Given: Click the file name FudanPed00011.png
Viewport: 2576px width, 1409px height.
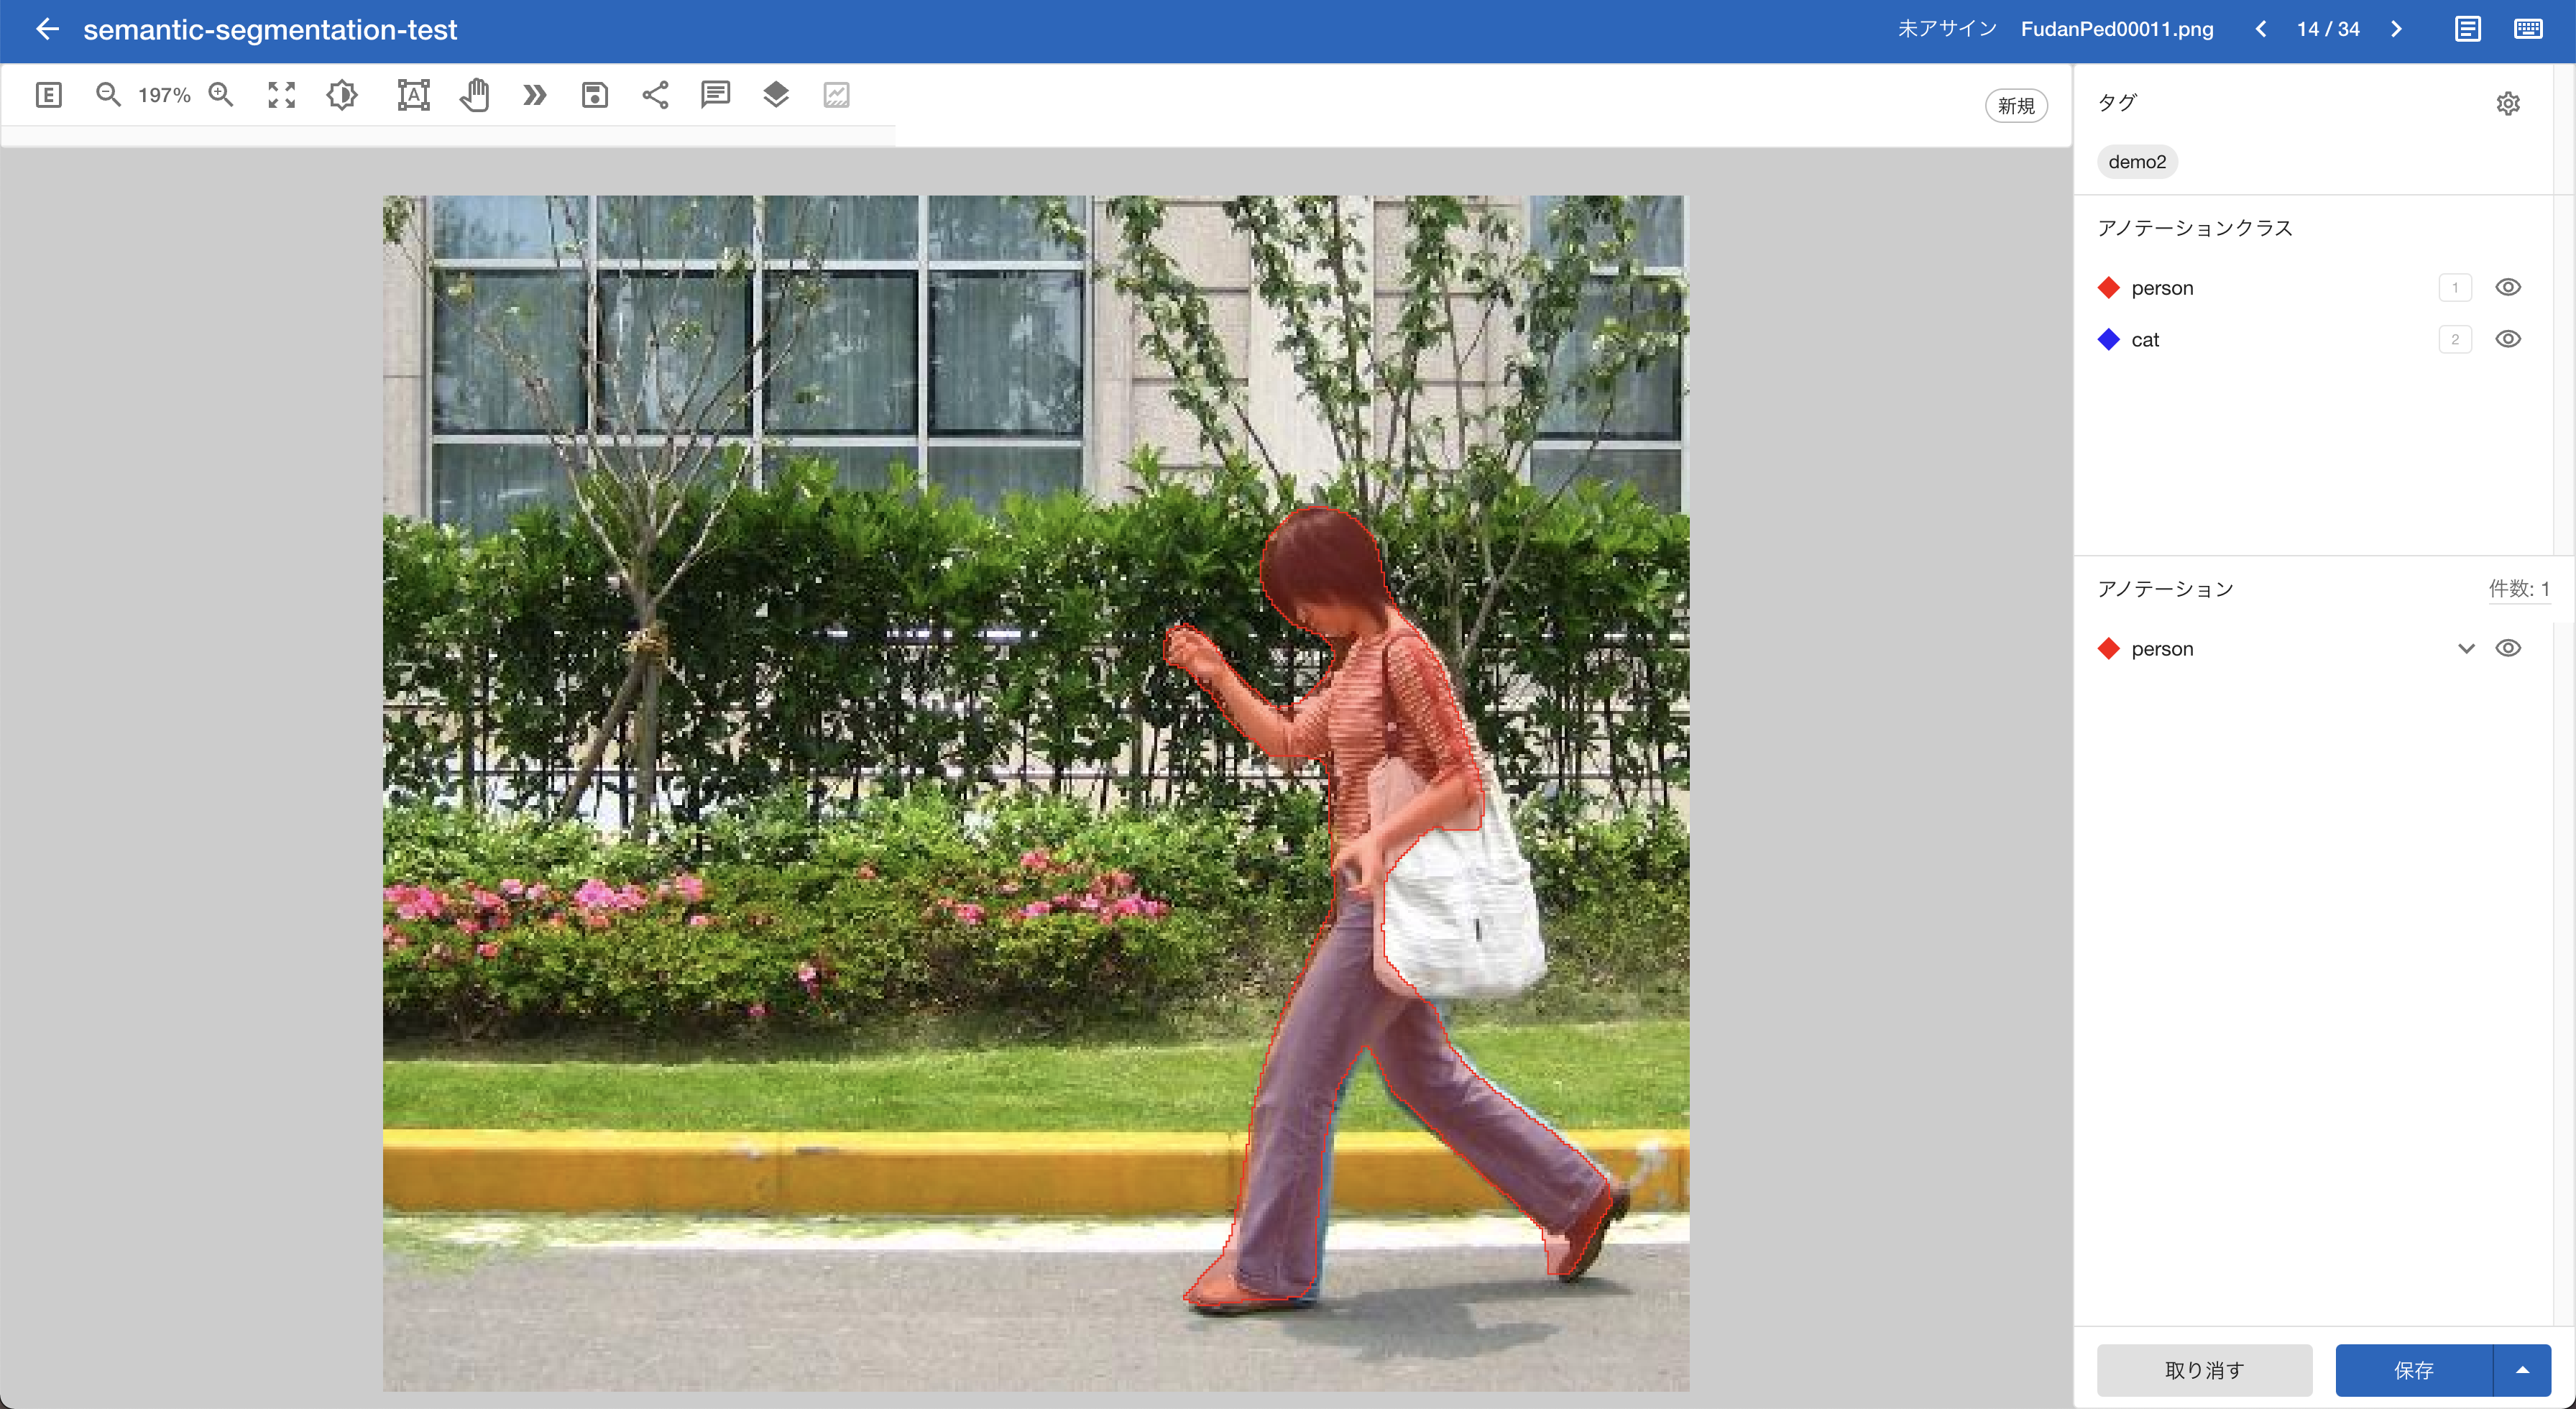Looking at the screenshot, I should (x=2117, y=29).
